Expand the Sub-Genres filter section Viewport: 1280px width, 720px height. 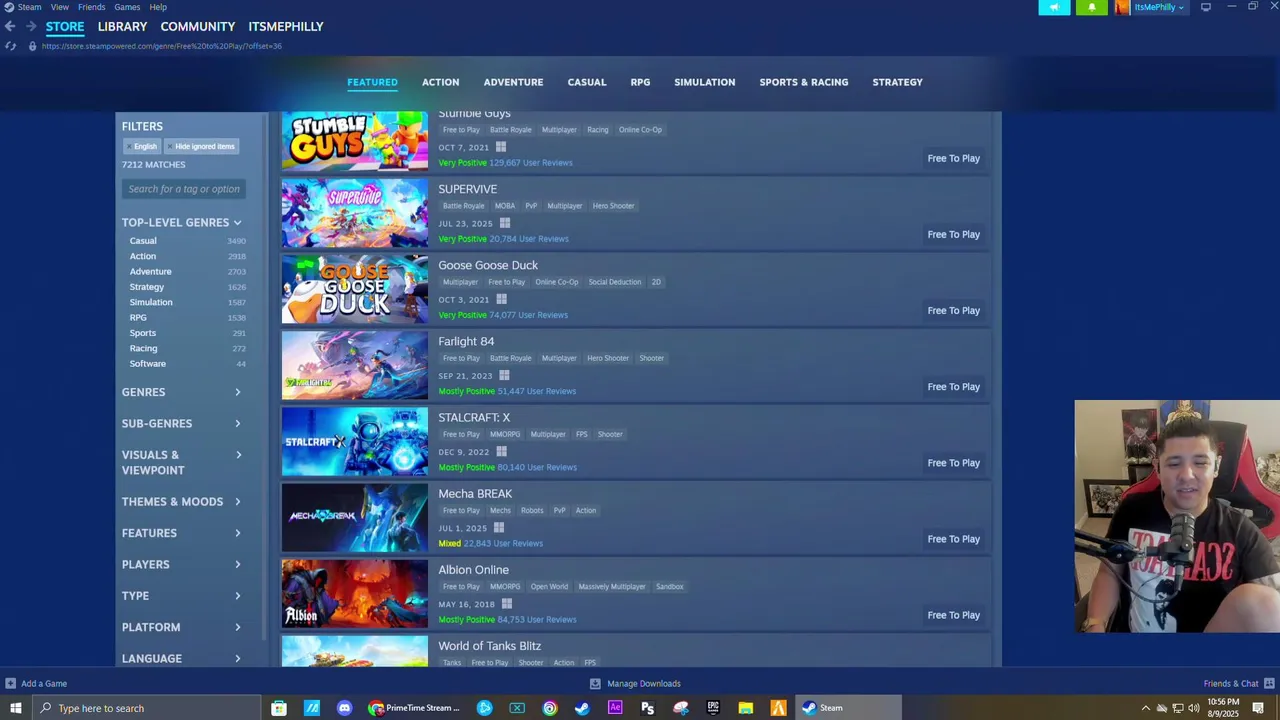click(x=182, y=424)
